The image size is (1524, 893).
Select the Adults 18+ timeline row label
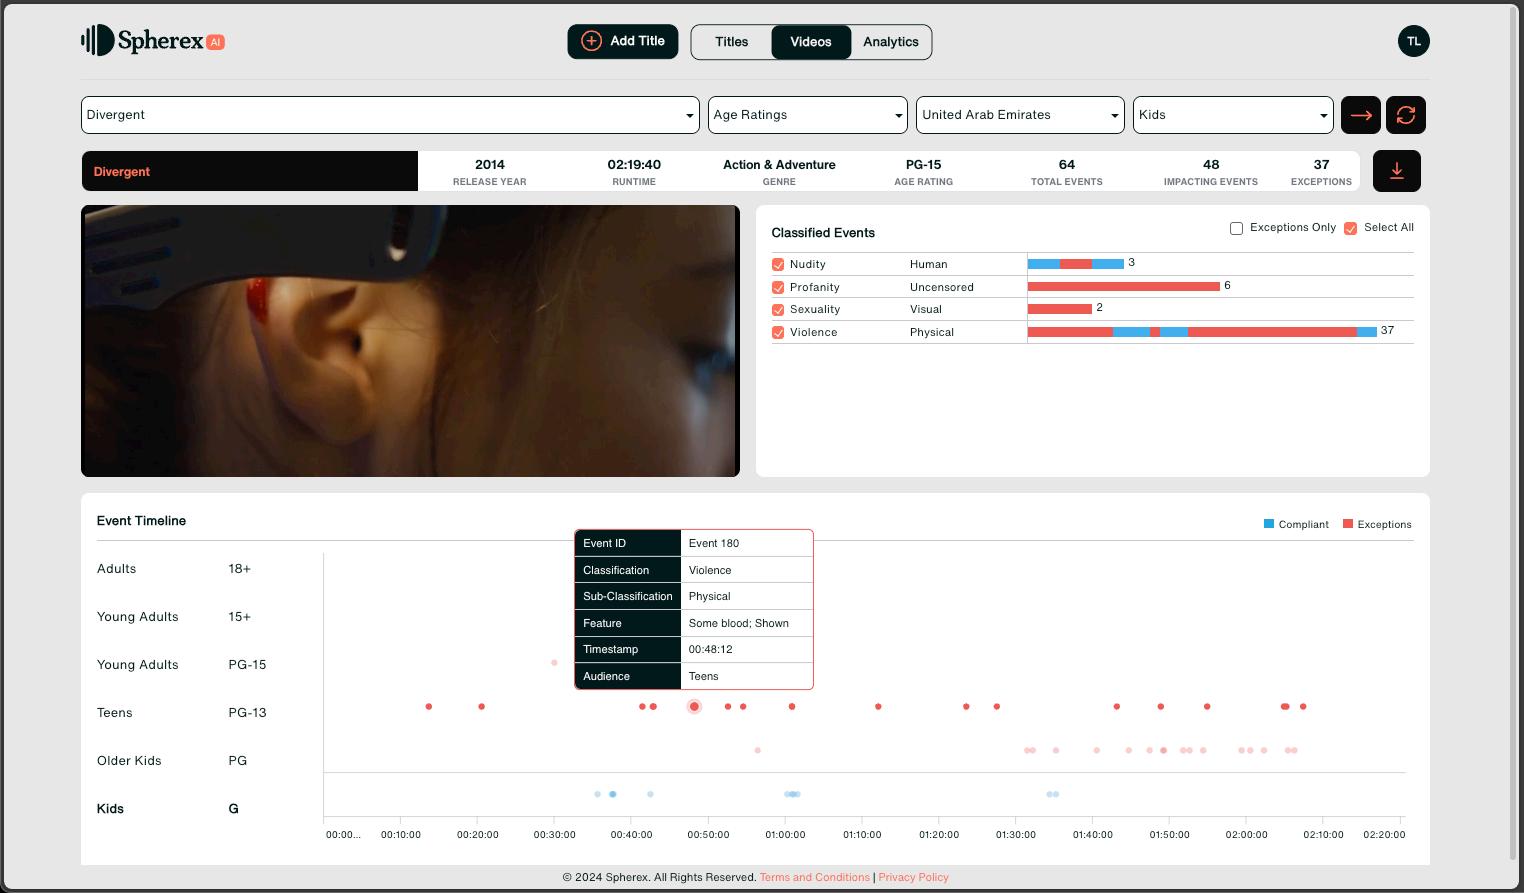coord(117,569)
